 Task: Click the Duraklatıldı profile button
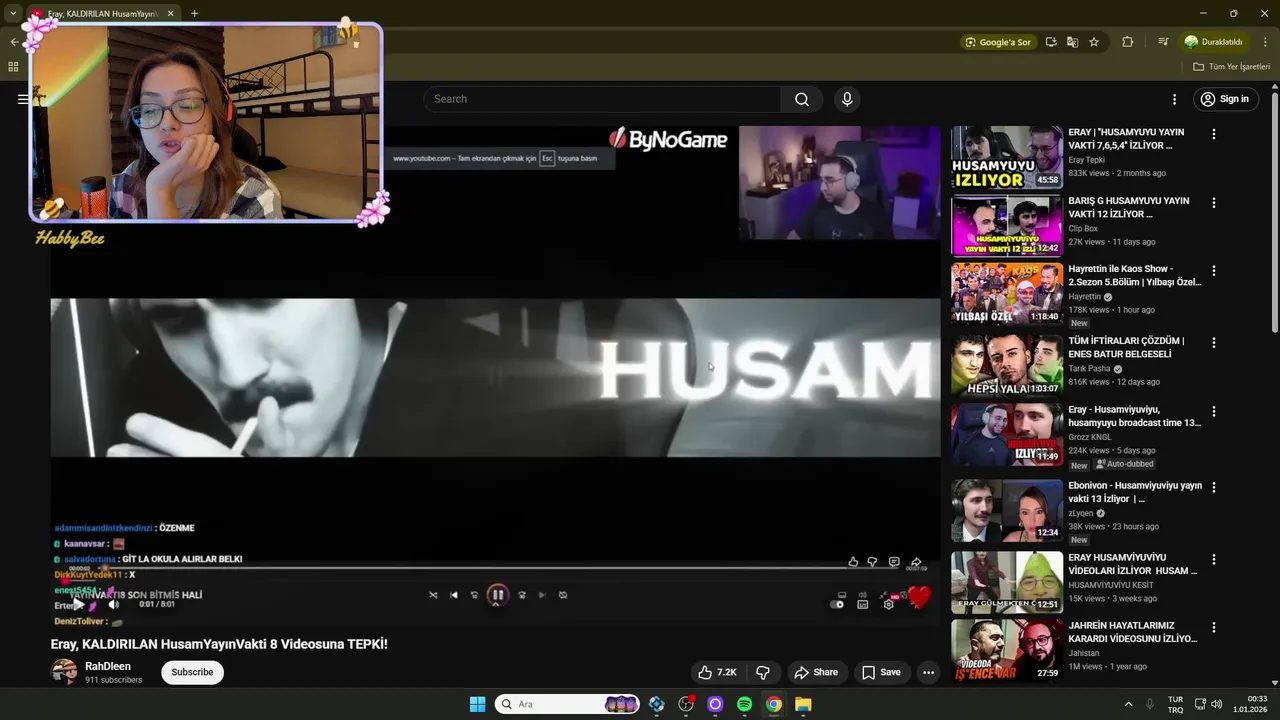click(1213, 42)
